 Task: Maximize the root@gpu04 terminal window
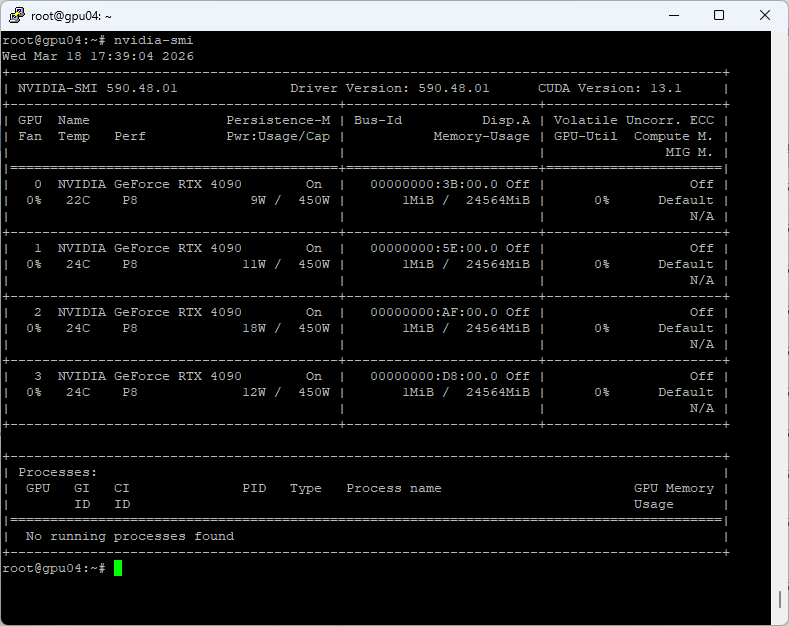tap(718, 16)
